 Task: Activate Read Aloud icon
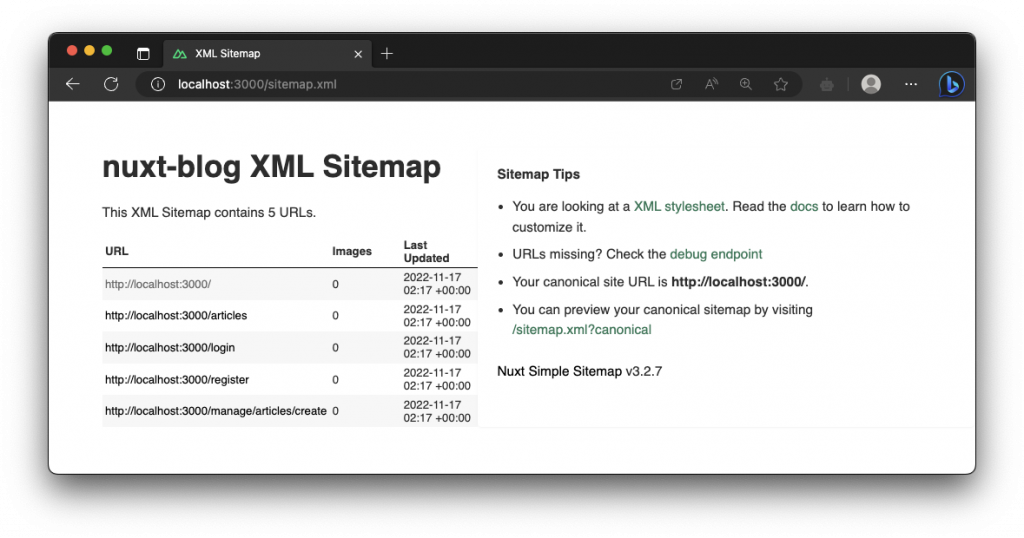coord(711,84)
